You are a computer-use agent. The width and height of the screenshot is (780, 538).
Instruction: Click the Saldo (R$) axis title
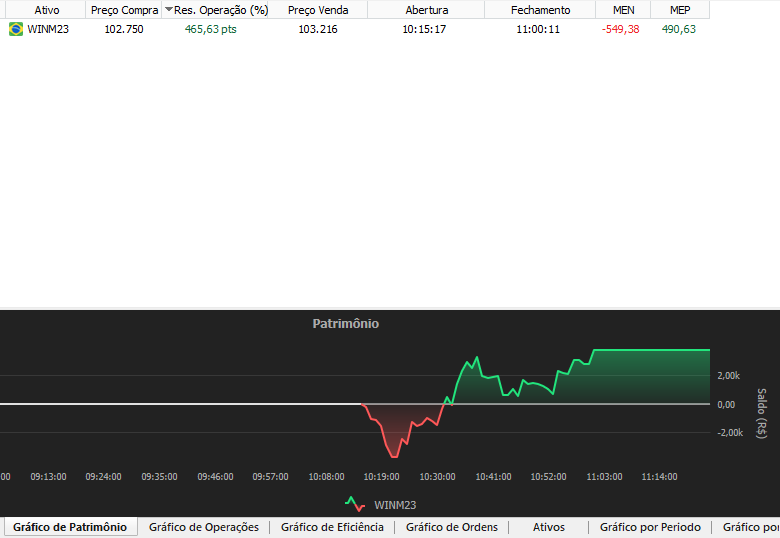[761, 414]
